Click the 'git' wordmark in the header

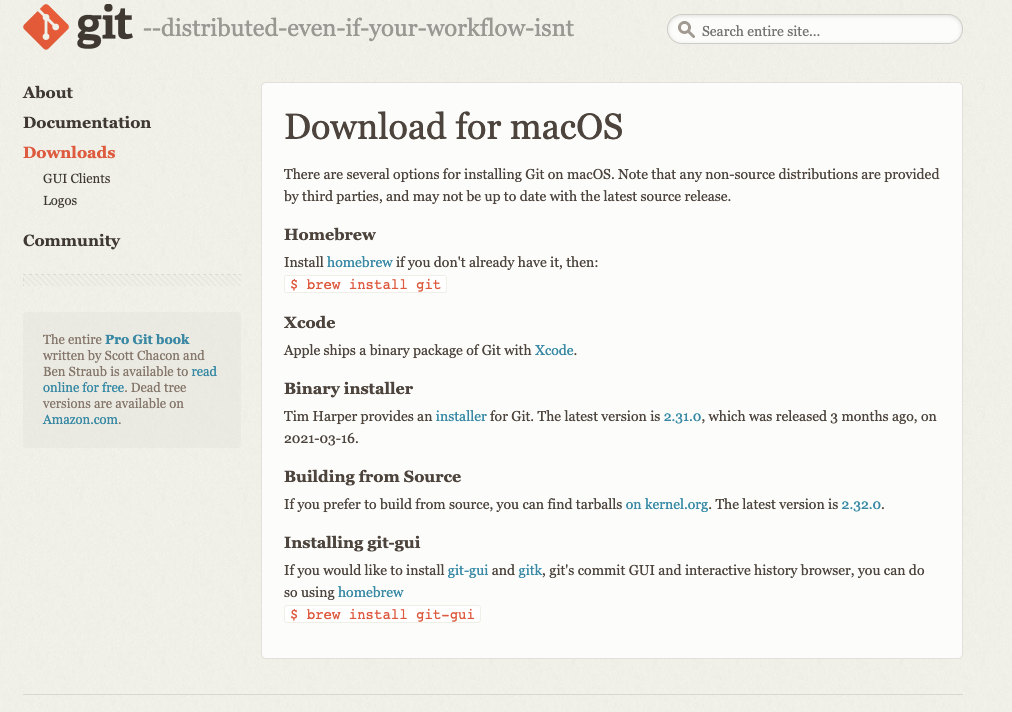click(x=105, y=27)
